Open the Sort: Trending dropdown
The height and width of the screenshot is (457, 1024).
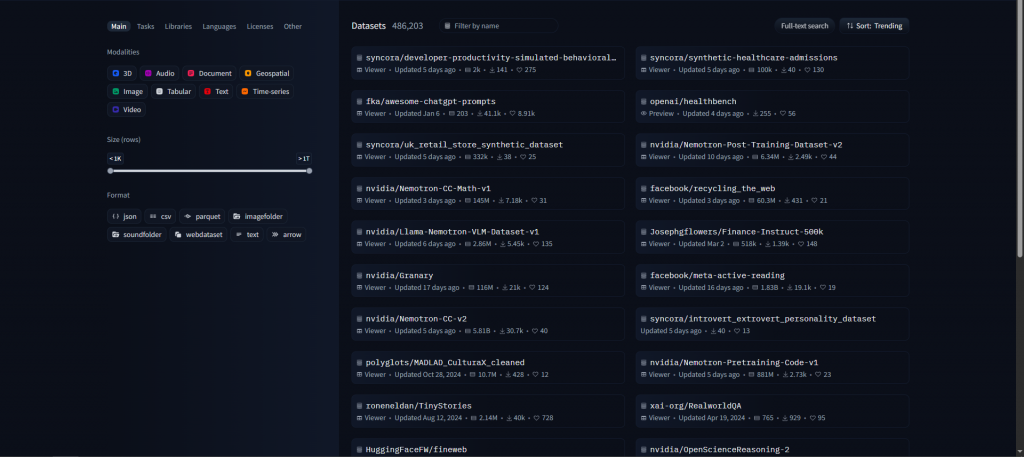click(874, 25)
